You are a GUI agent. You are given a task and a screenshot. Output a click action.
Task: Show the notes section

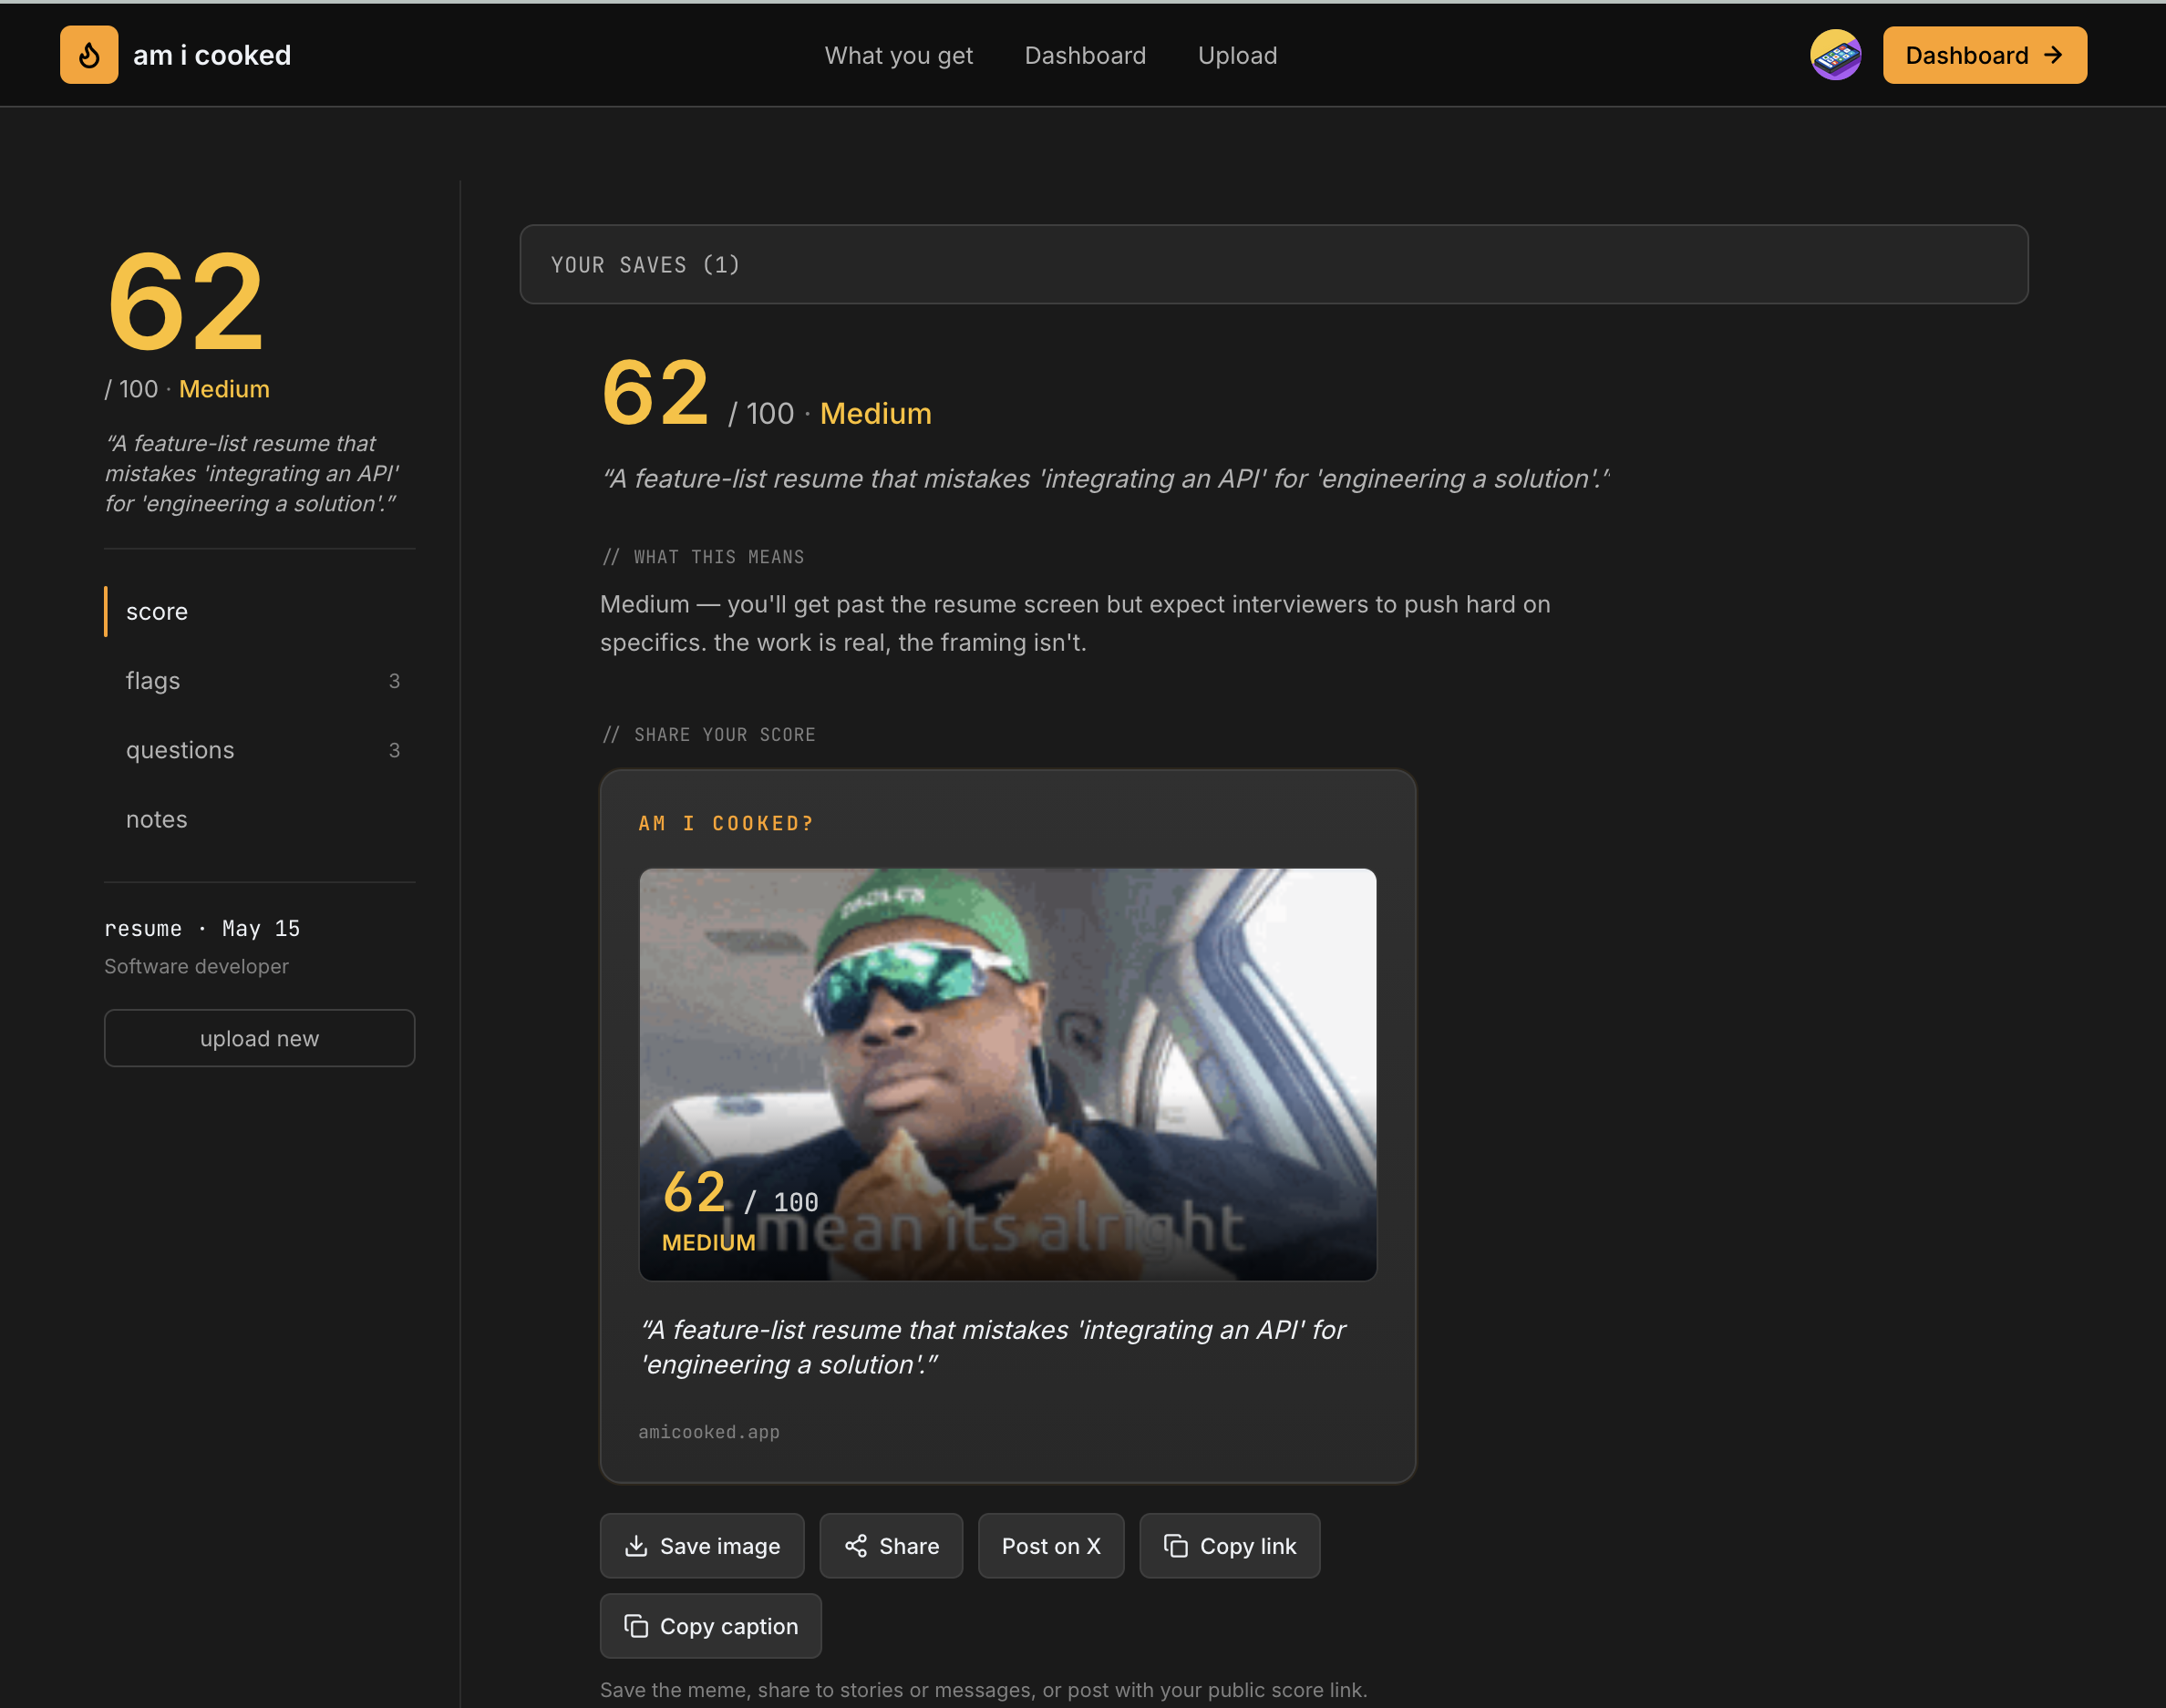click(259, 819)
